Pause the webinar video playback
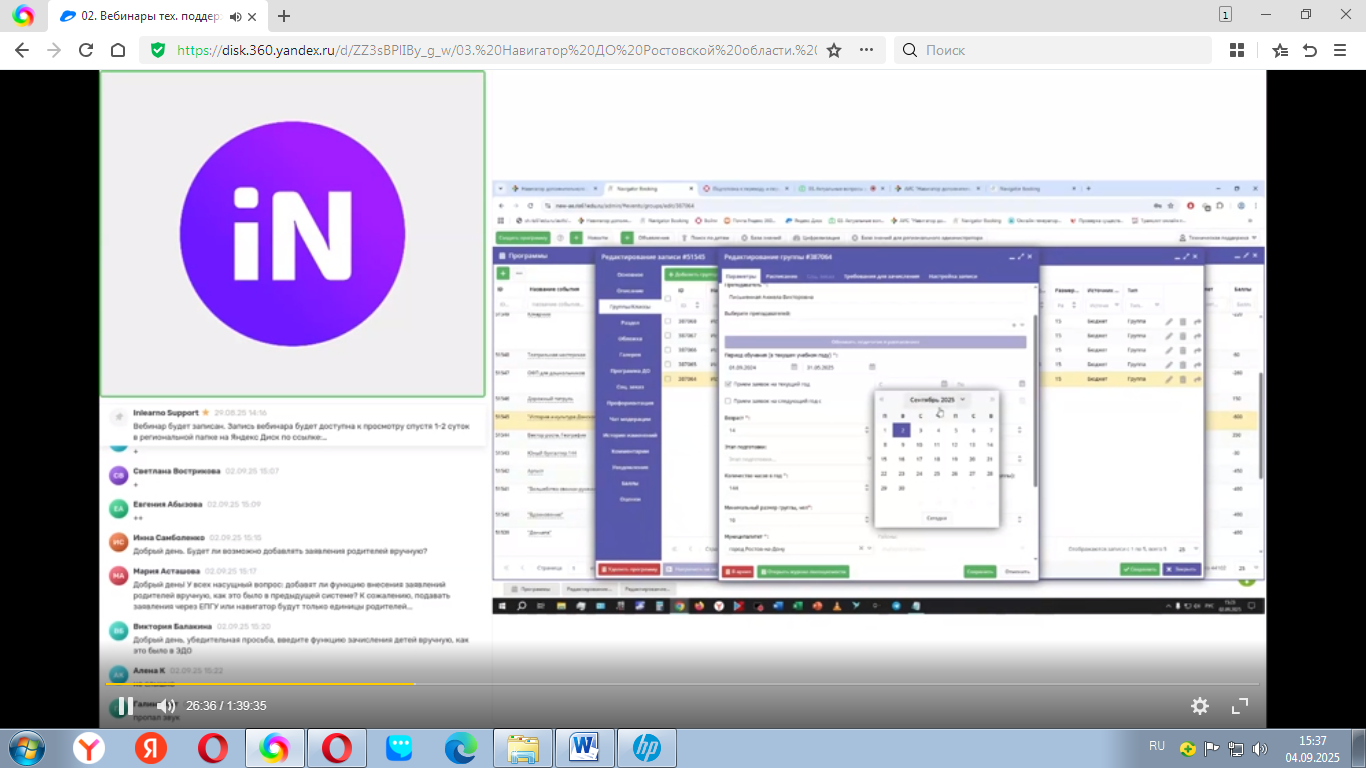This screenshot has width=1366, height=768. [x=125, y=706]
